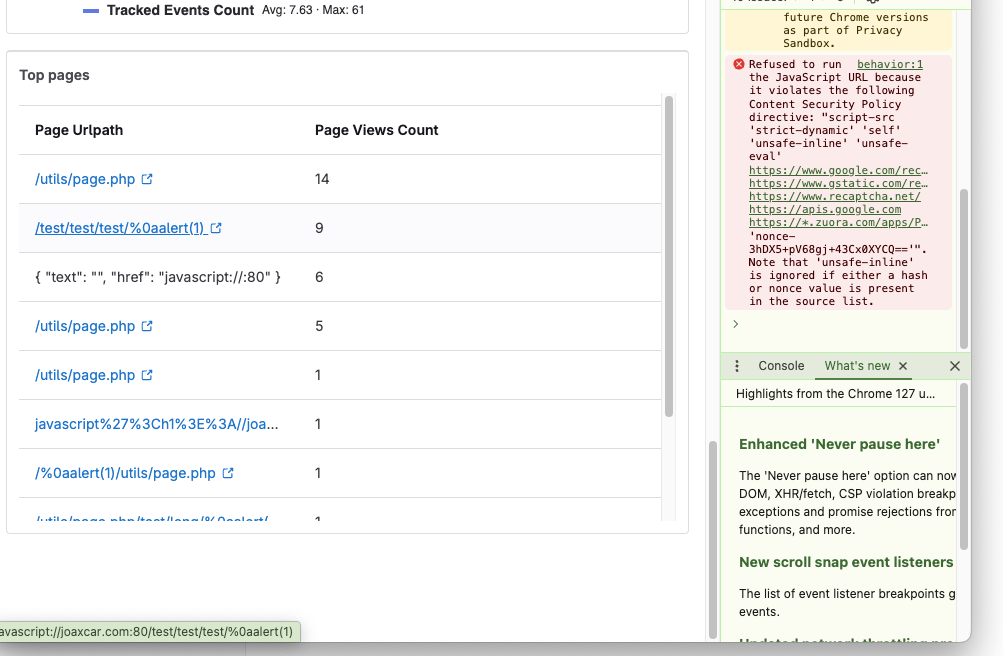Open the https://apis.google.com link in console
Image resolution: width=1003 pixels, height=656 pixels.
click(825, 210)
